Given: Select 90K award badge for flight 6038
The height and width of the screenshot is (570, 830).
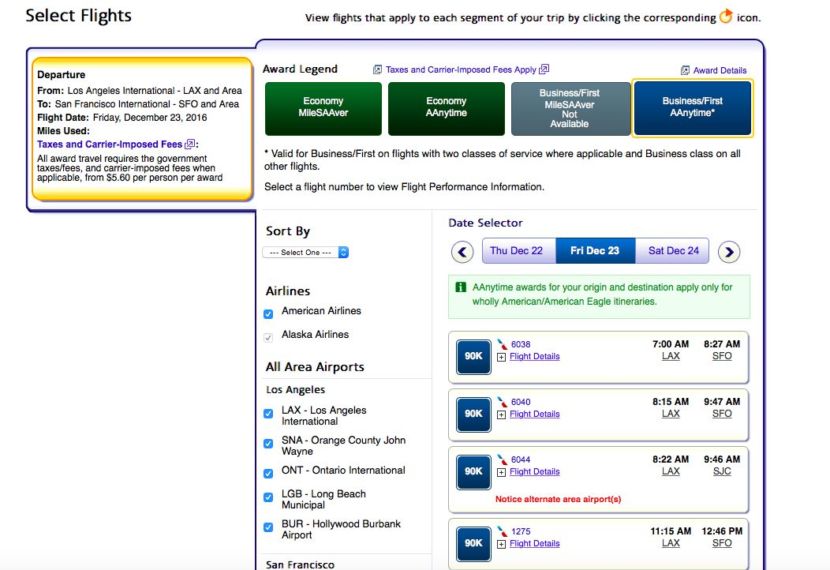Looking at the screenshot, I should (x=474, y=356).
